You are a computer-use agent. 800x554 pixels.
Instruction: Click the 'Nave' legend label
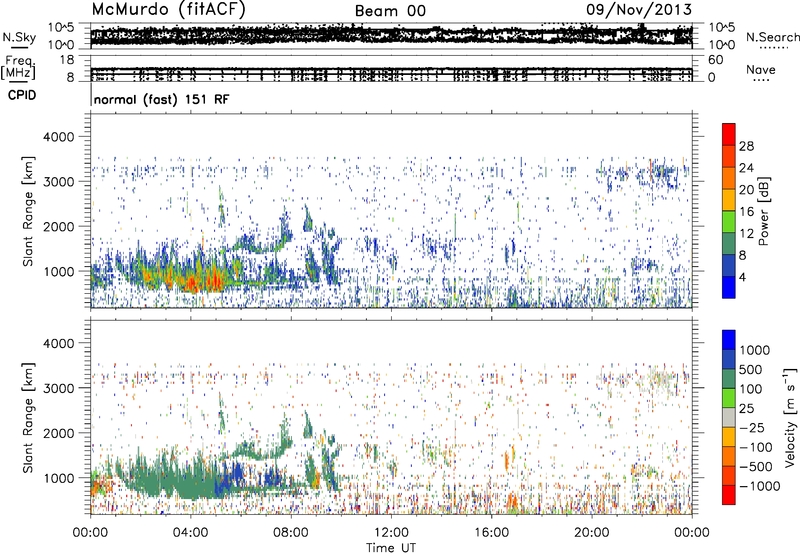(x=760, y=69)
